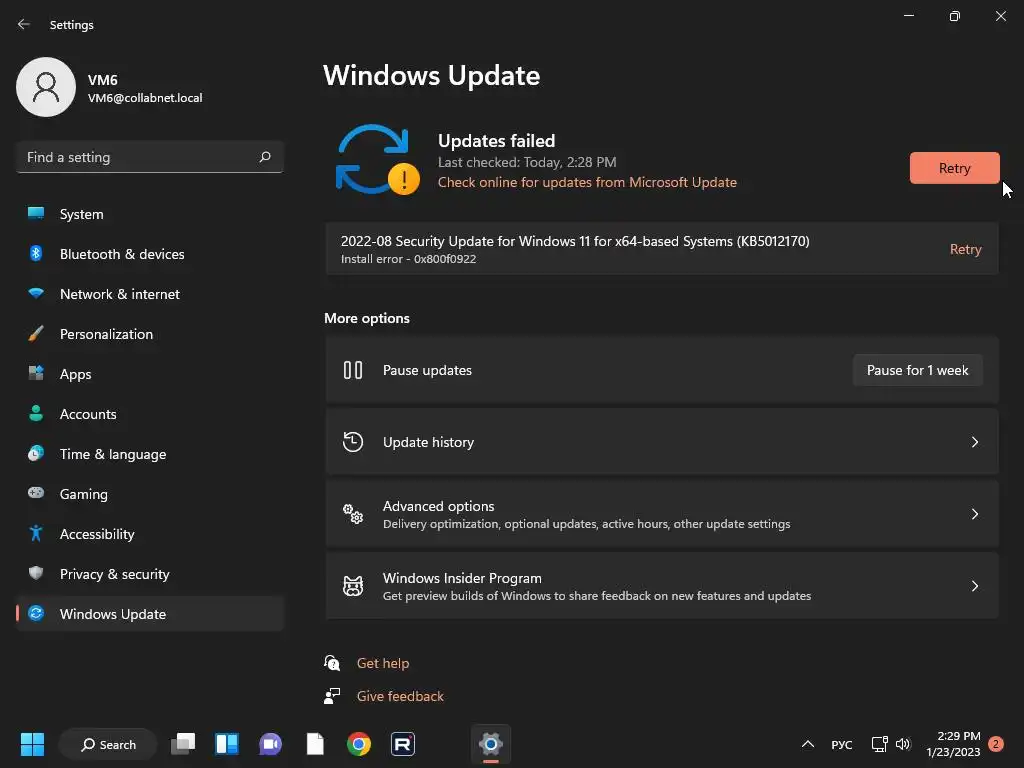Open the notification badge showing 2
Image resolution: width=1024 pixels, height=768 pixels.
point(995,744)
